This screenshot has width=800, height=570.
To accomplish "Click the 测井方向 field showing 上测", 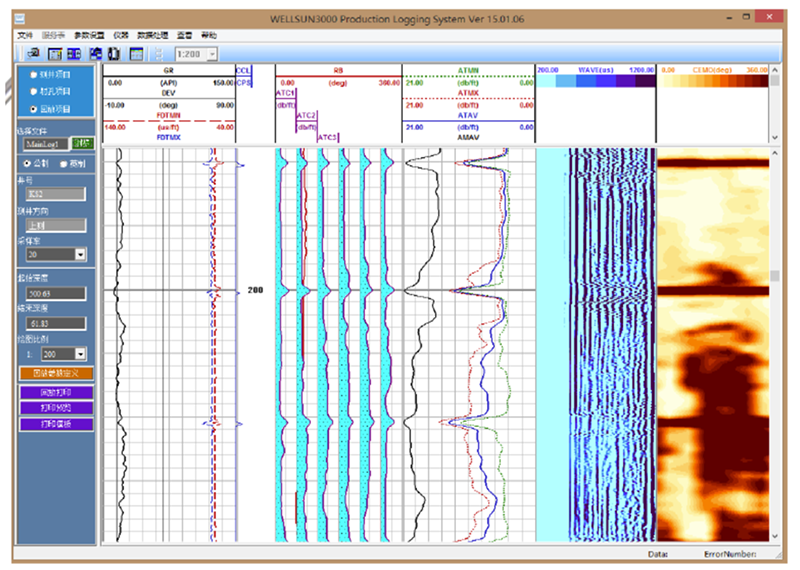I will pyautogui.click(x=55, y=226).
